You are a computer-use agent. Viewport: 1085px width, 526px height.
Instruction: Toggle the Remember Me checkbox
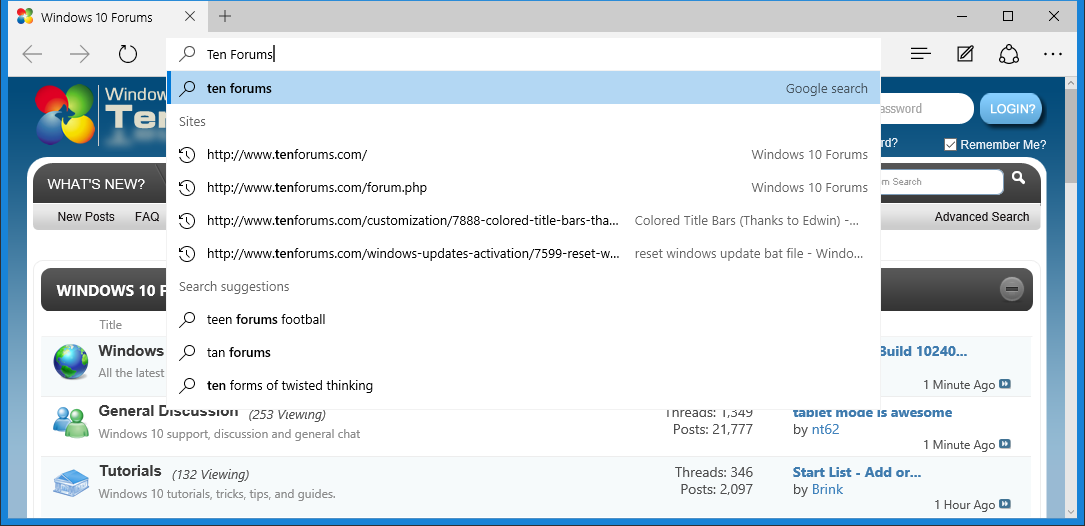click(951, 145)
